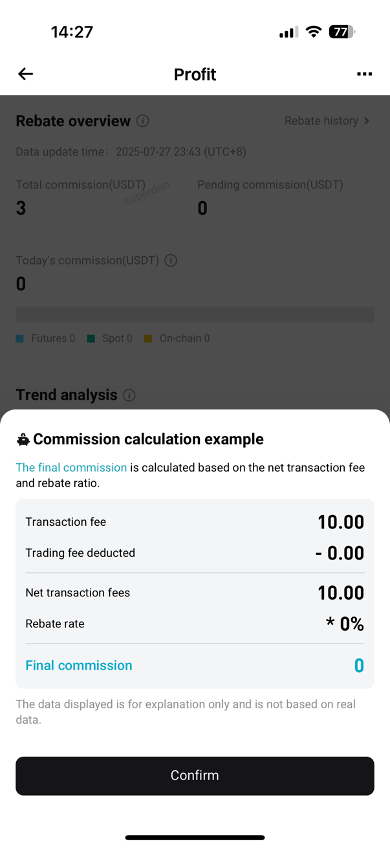Open the three-dot more menu
This screenshot has height=848, width=390.
(365, 74)
